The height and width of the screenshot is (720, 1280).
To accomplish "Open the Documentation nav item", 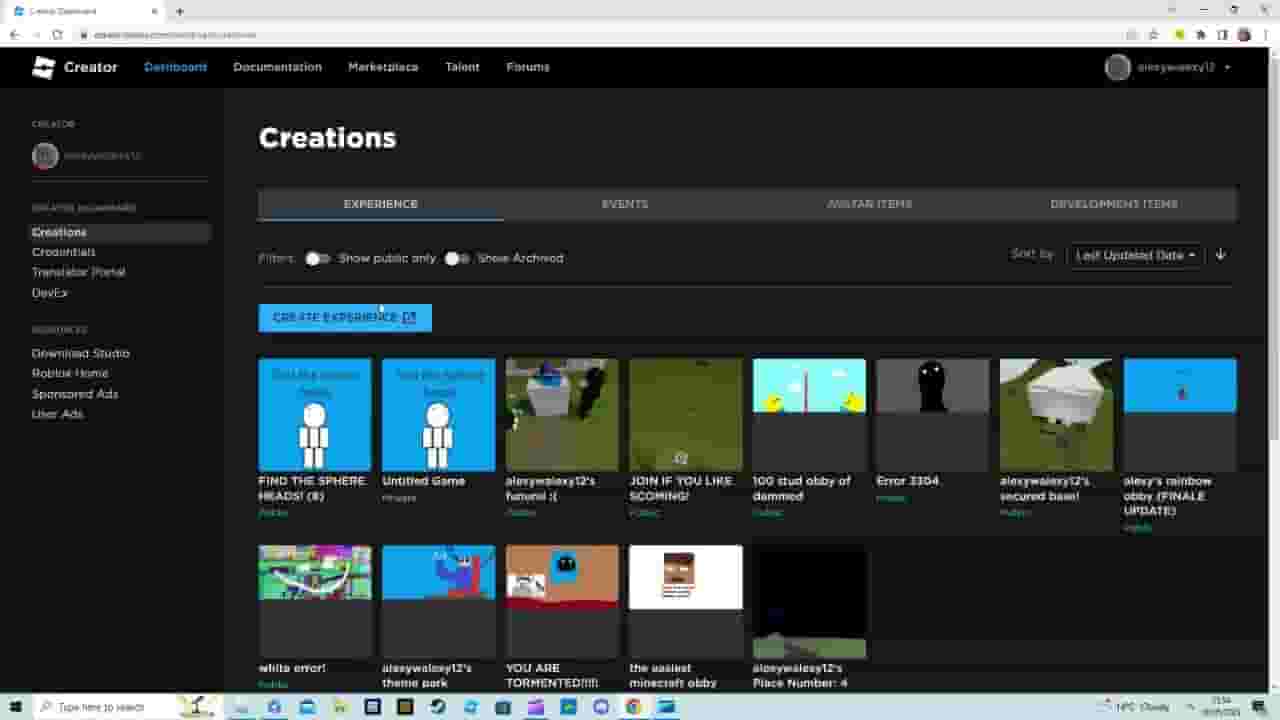I will pyautogui.click(x=277, y=67).
